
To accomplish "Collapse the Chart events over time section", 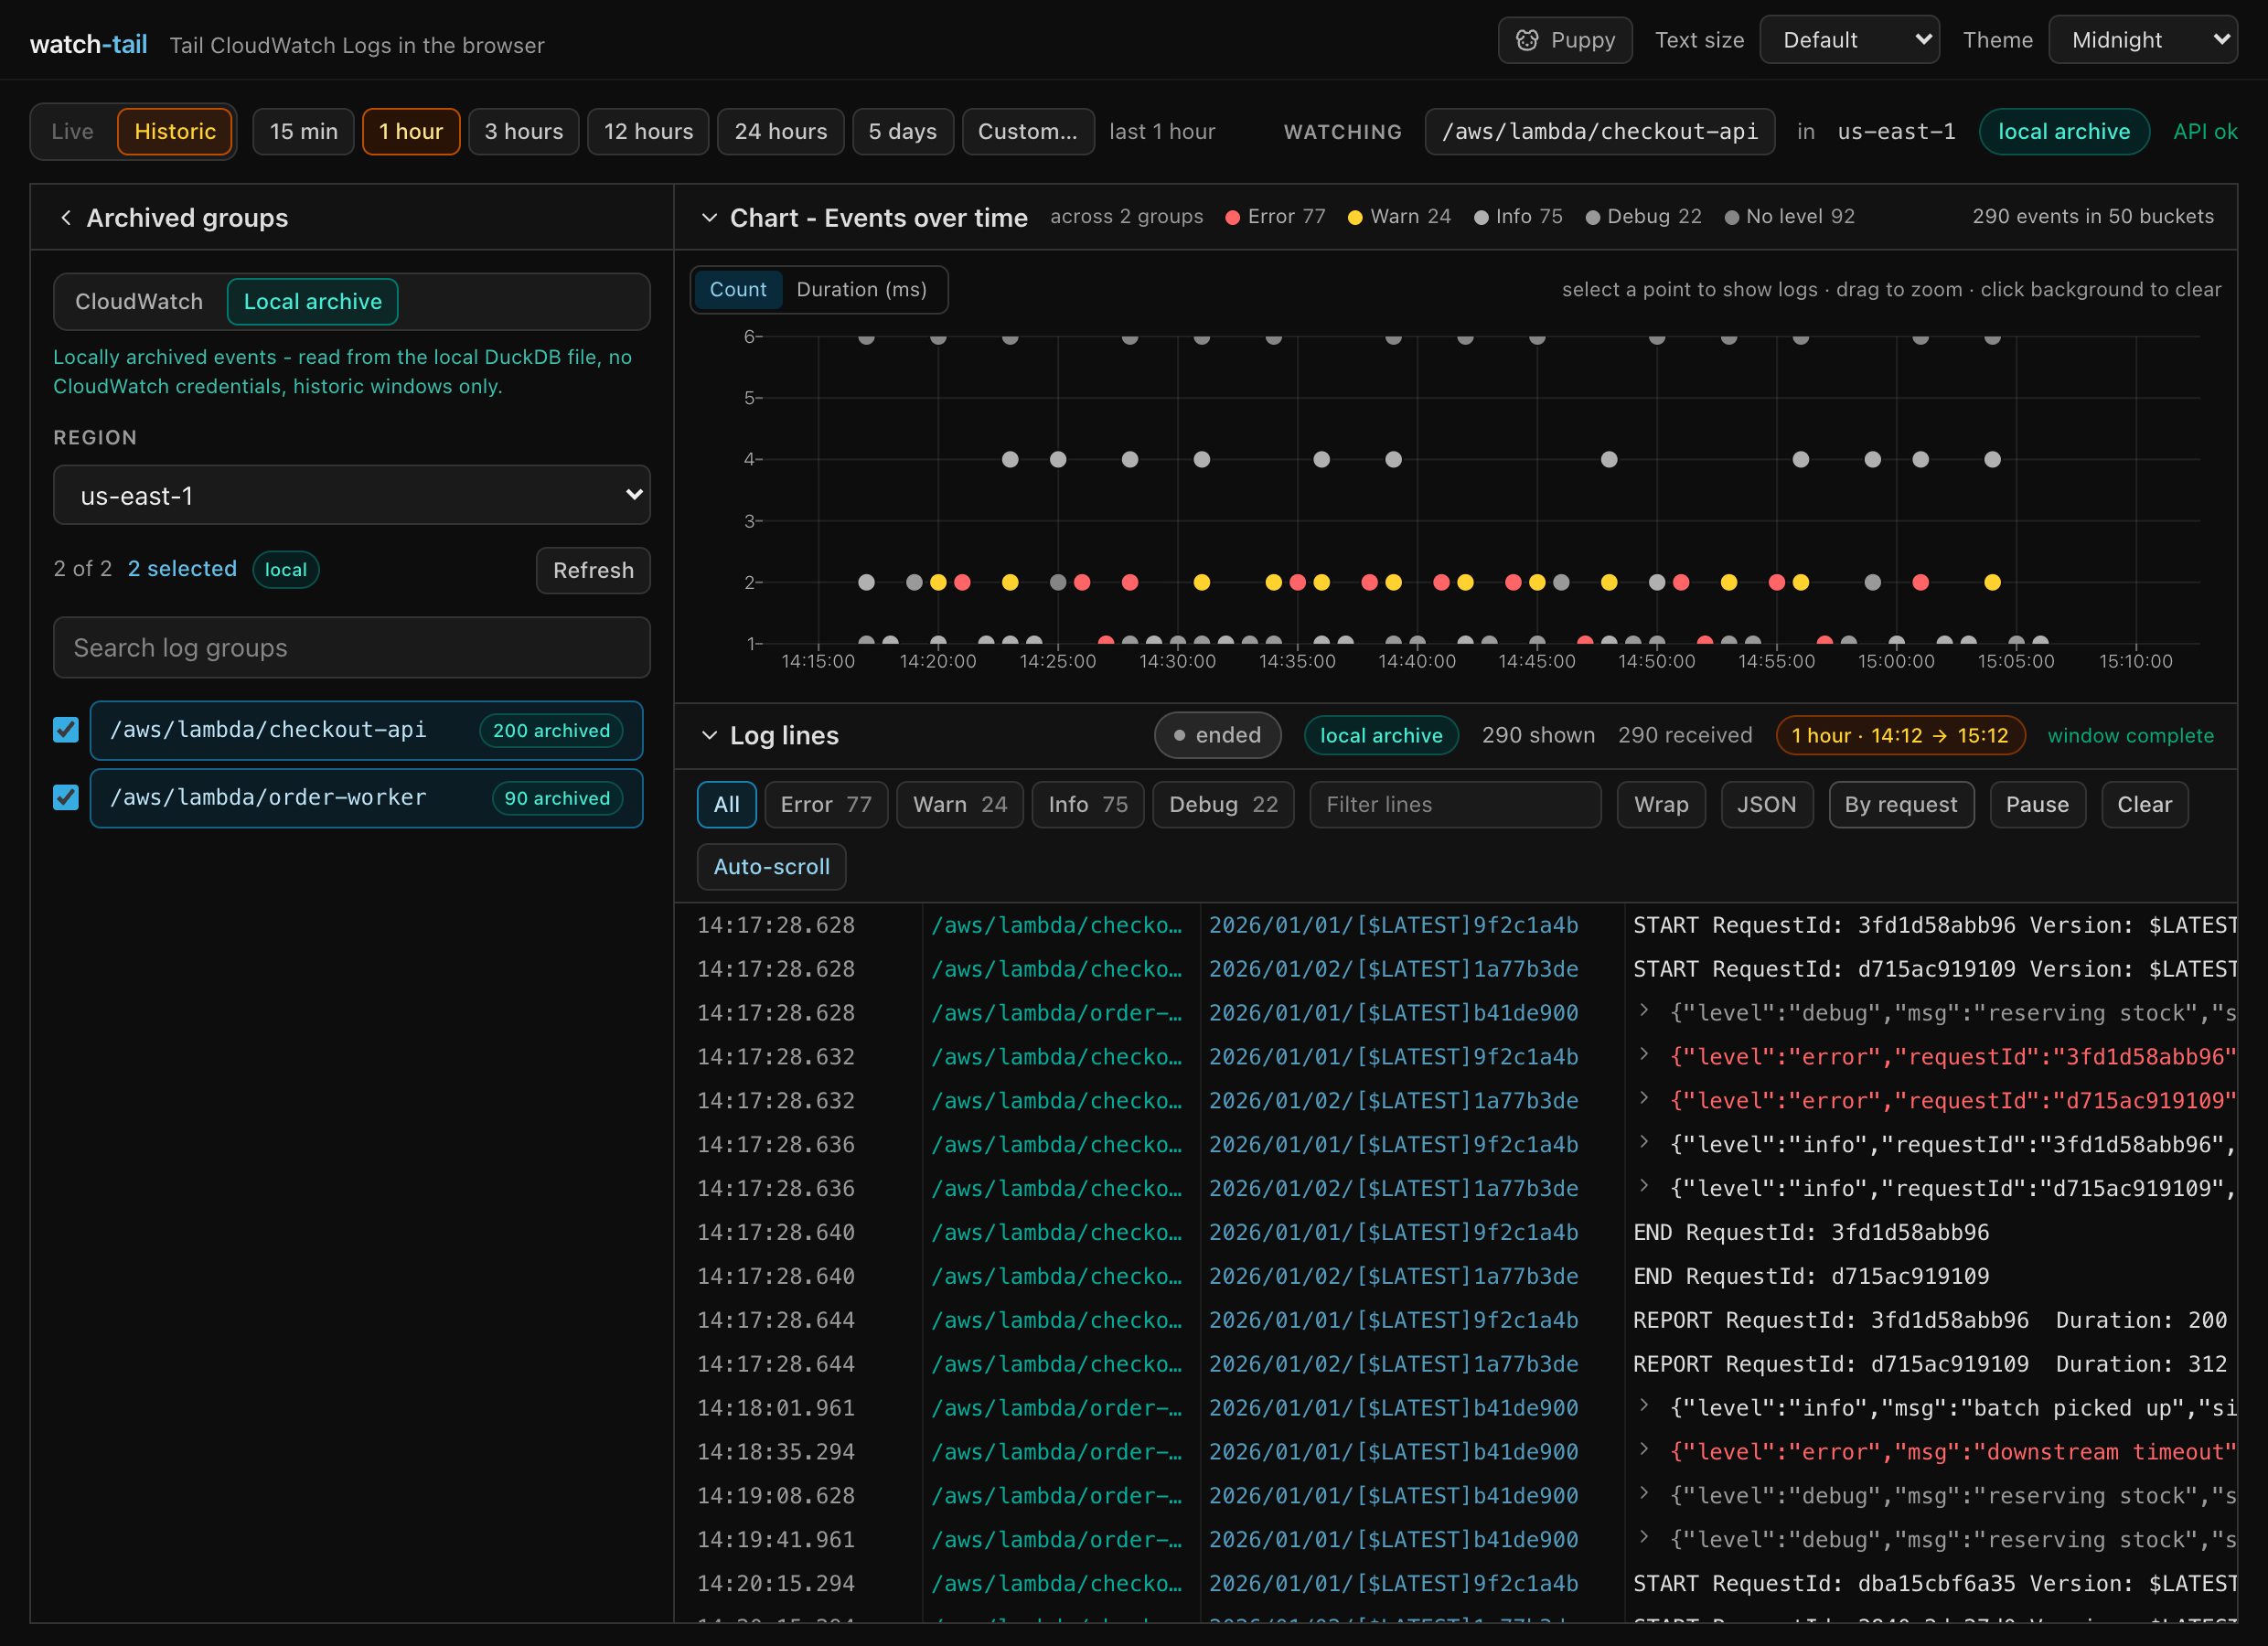I will click(709, 218).
